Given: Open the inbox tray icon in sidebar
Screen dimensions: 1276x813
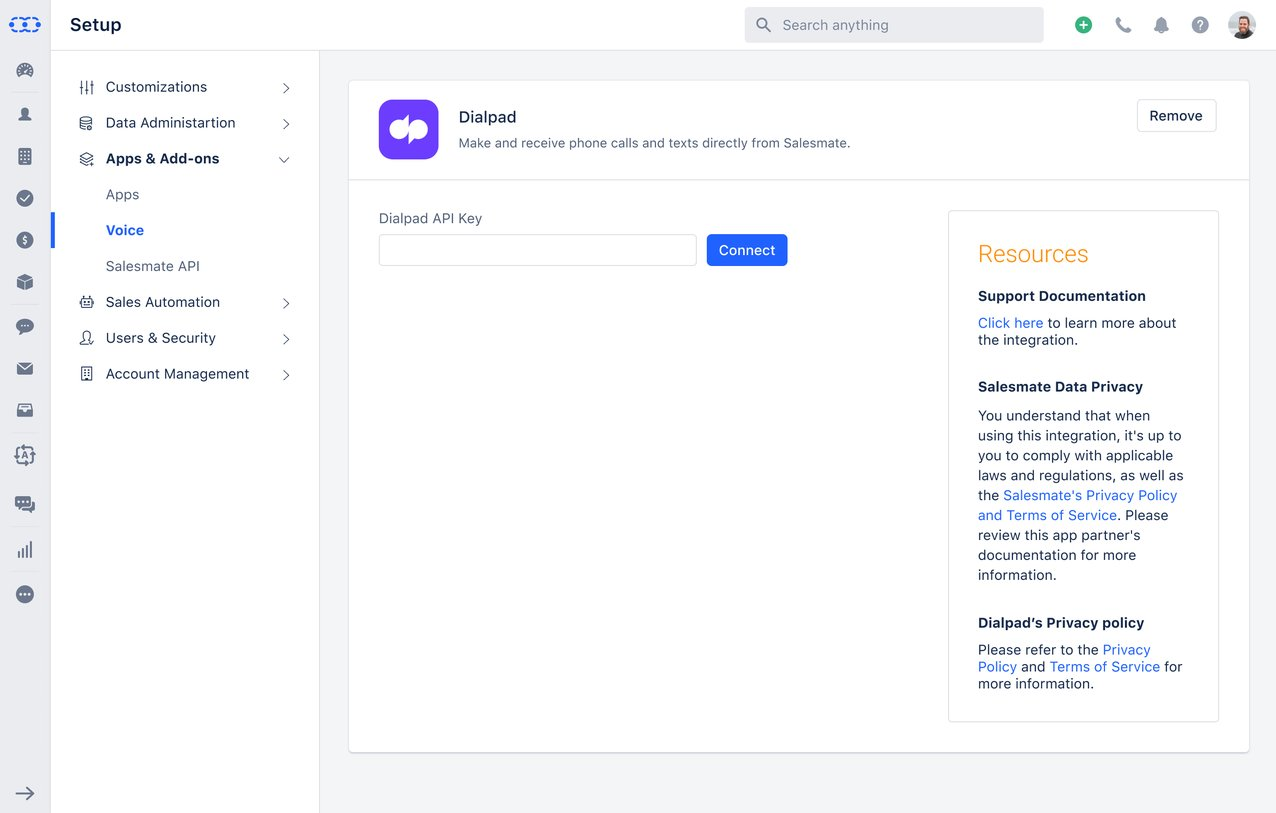Looking at the screenshot, I should (x=25, y=410).
